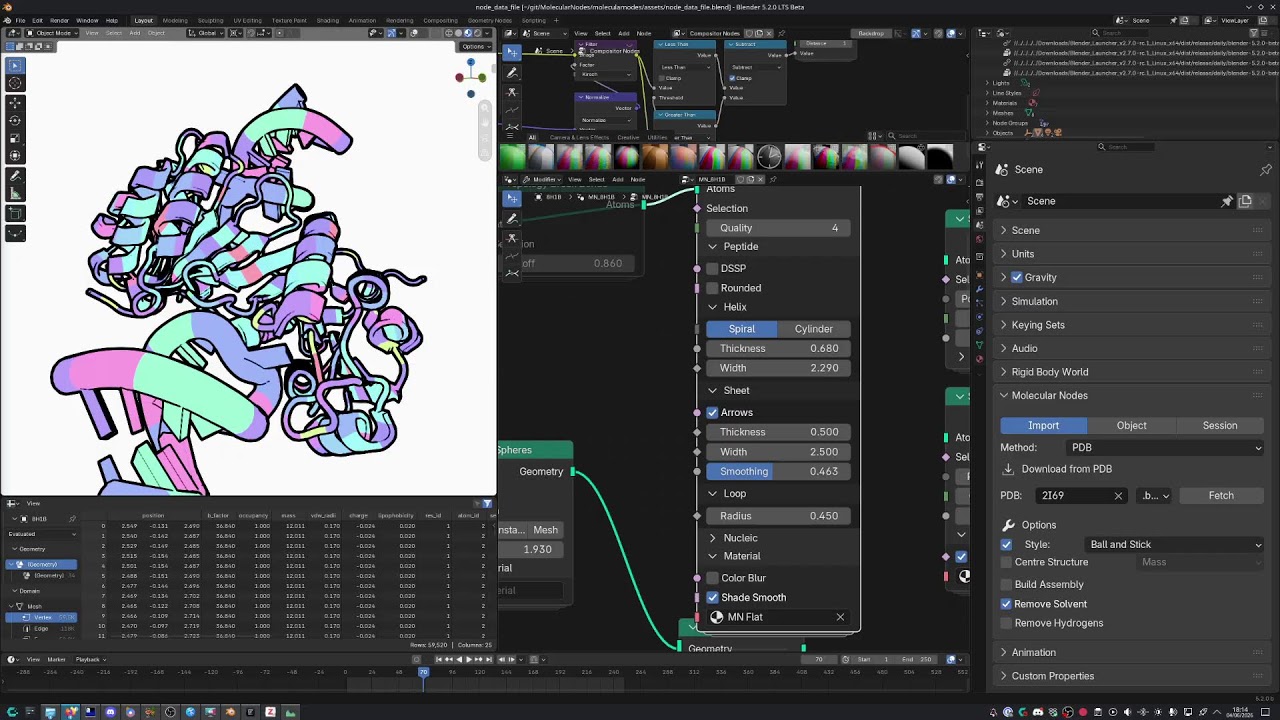Open Zotero icon in the taskbar

[270, 712]
